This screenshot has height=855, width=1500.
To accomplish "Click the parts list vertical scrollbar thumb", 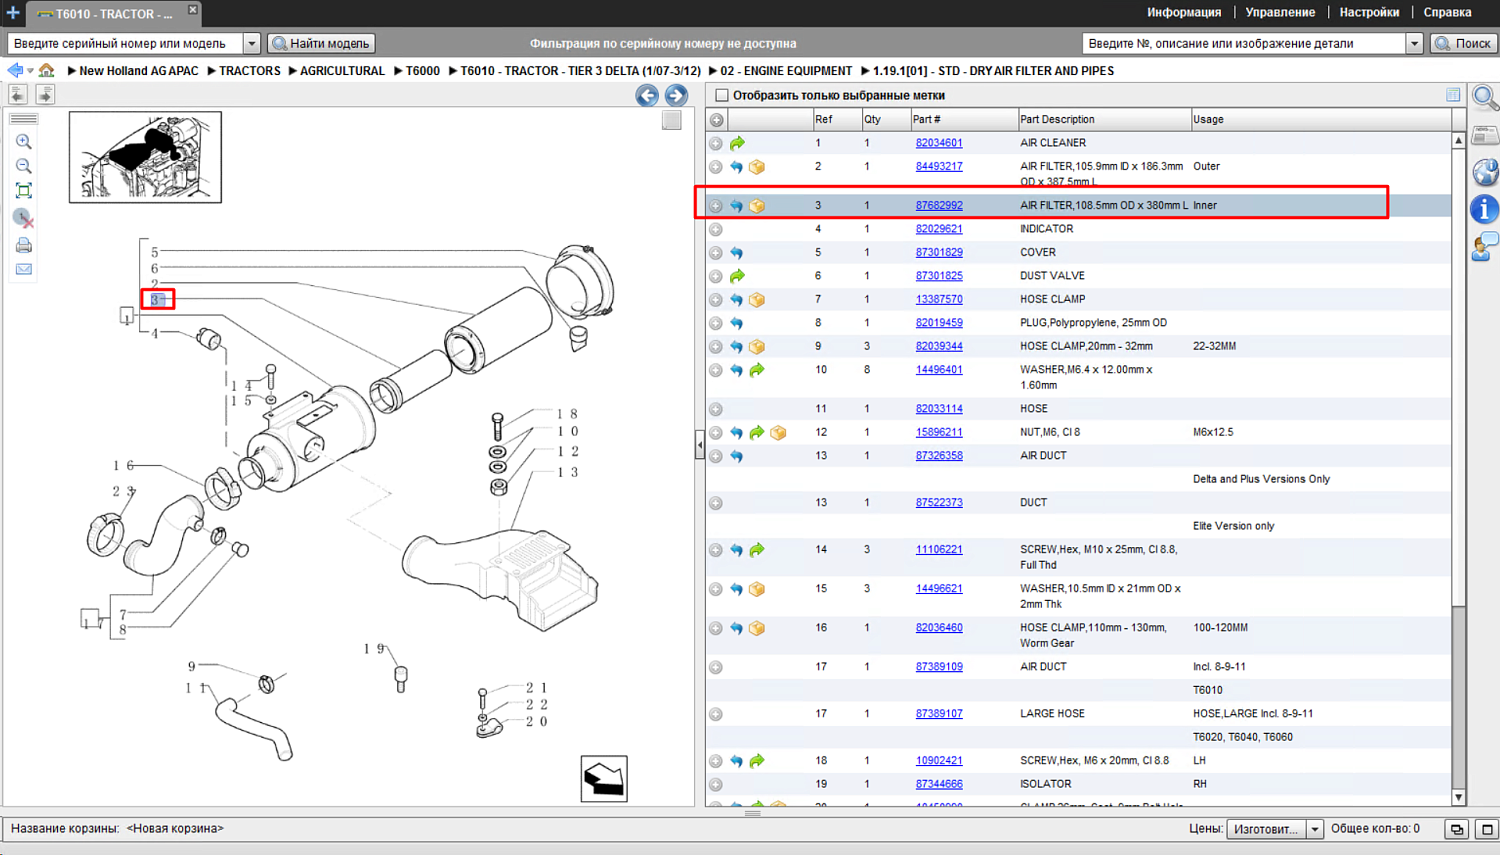I will tap(1458, 378).
